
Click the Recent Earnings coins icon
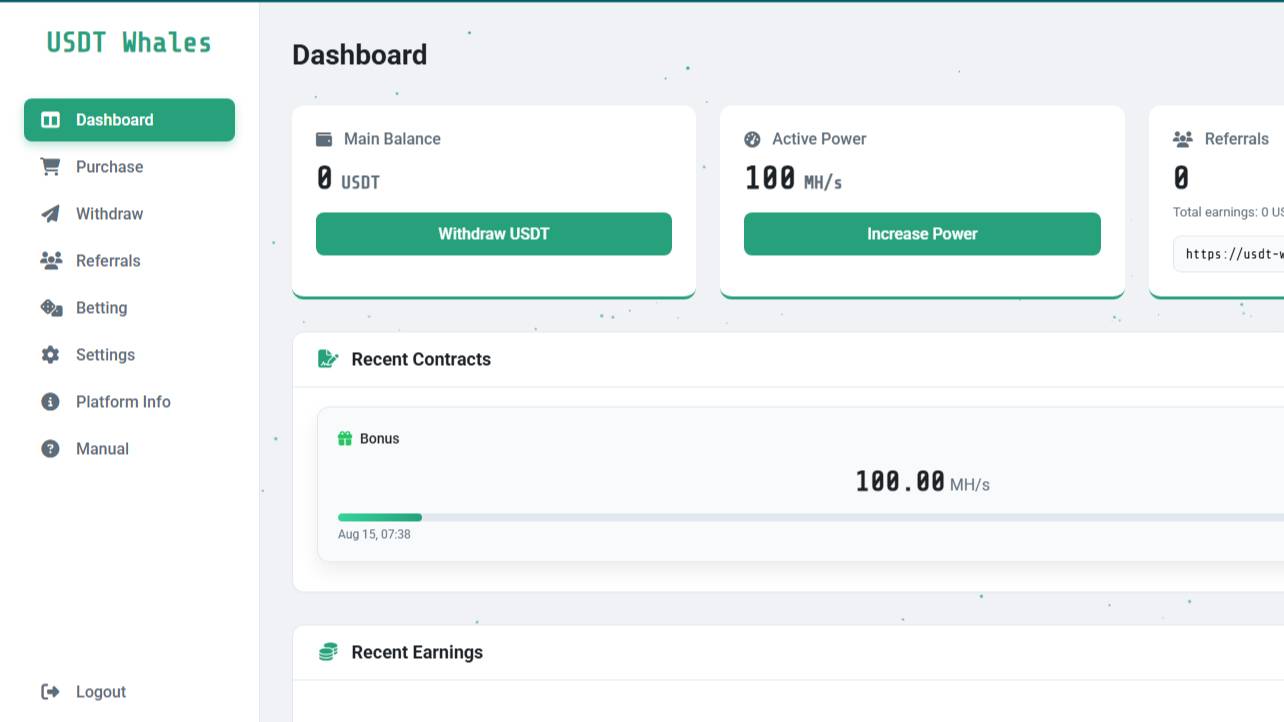(328, 652)
